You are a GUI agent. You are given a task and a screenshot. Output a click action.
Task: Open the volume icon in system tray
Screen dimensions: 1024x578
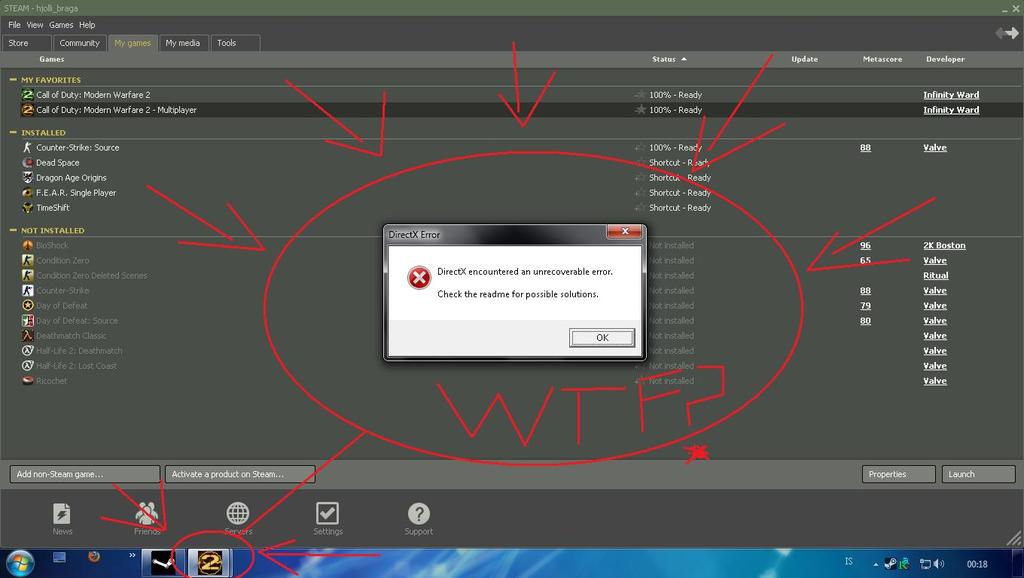pyautogui.click(x=939, y=564)
